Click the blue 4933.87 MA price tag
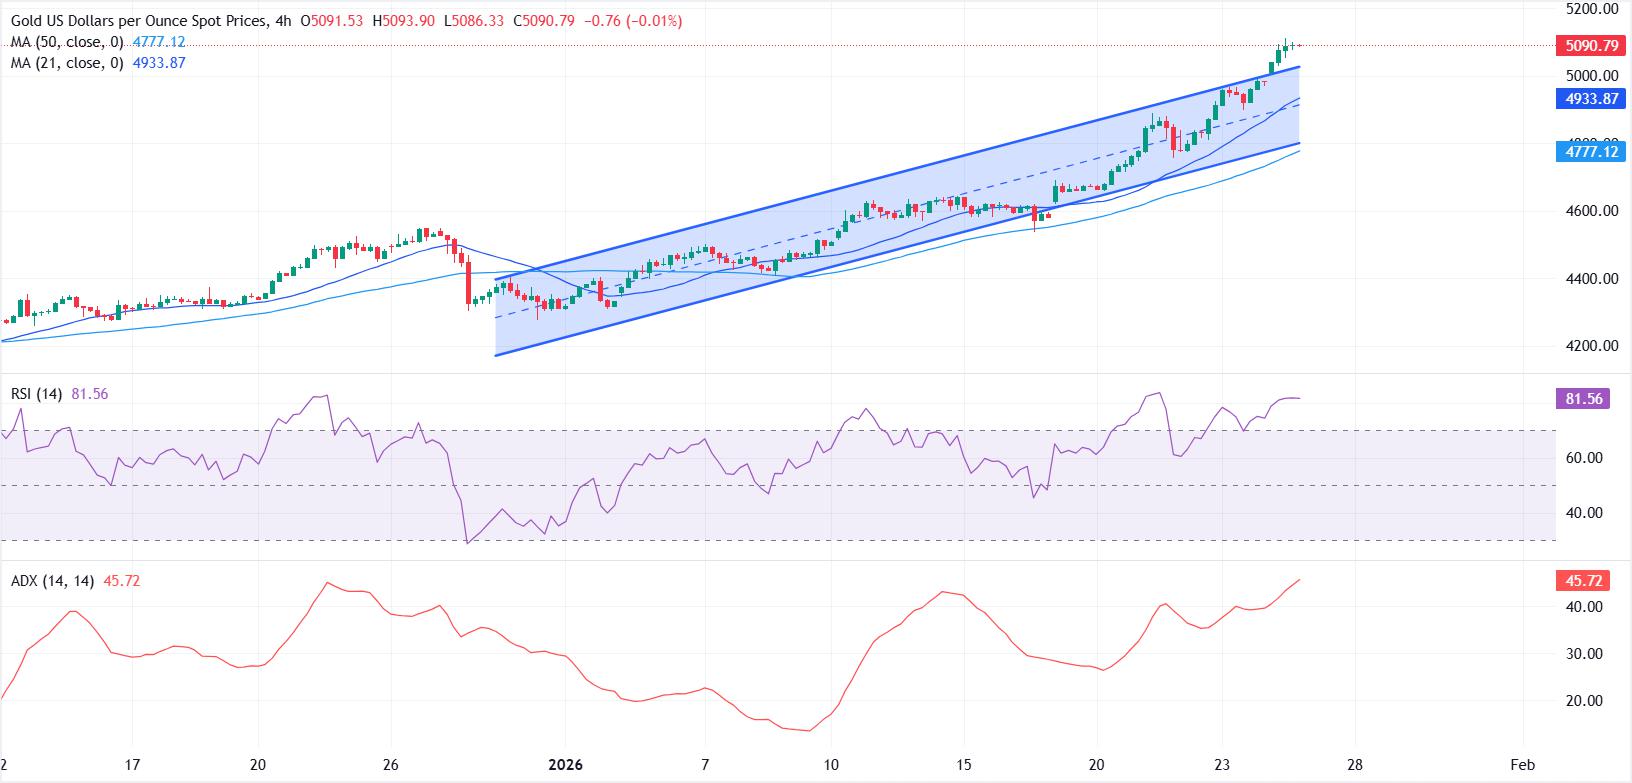Image resolution: width=1632 pixels, height=783 pixels. (1590, 98)
